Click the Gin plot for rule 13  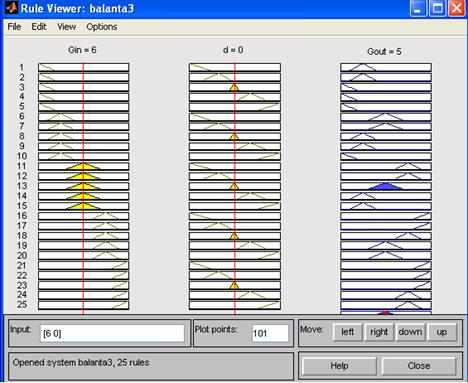(x=83, y=186)
